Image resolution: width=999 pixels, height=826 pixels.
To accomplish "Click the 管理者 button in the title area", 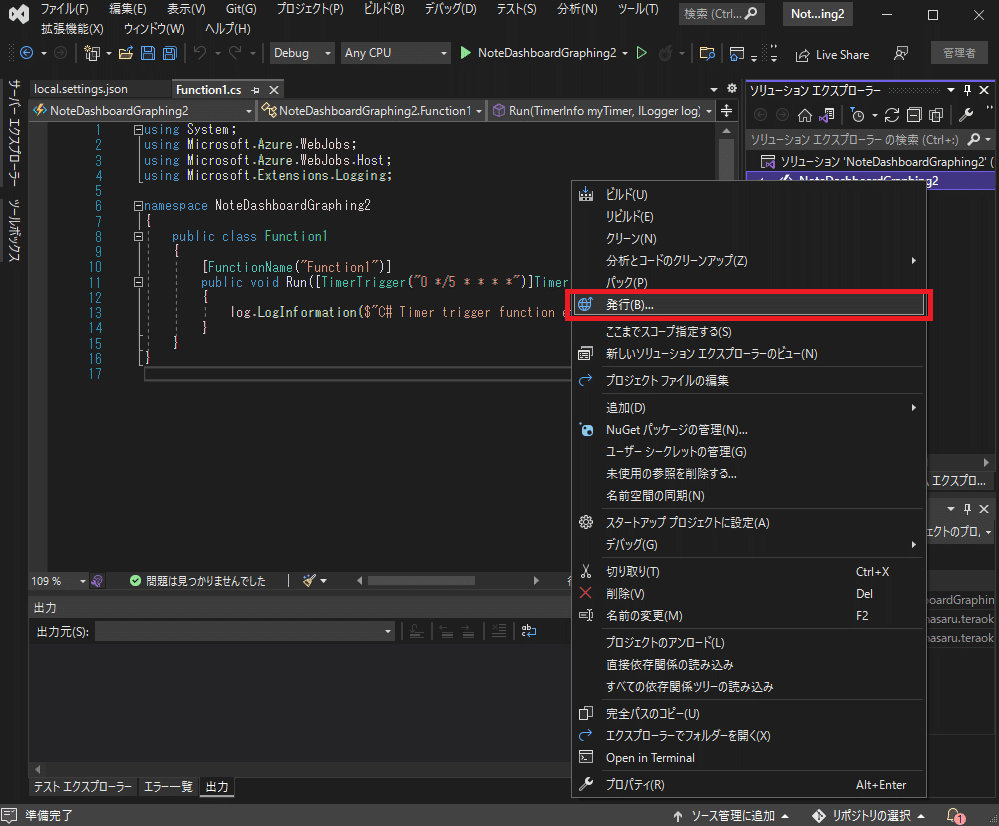I will [x=959, y=53].
